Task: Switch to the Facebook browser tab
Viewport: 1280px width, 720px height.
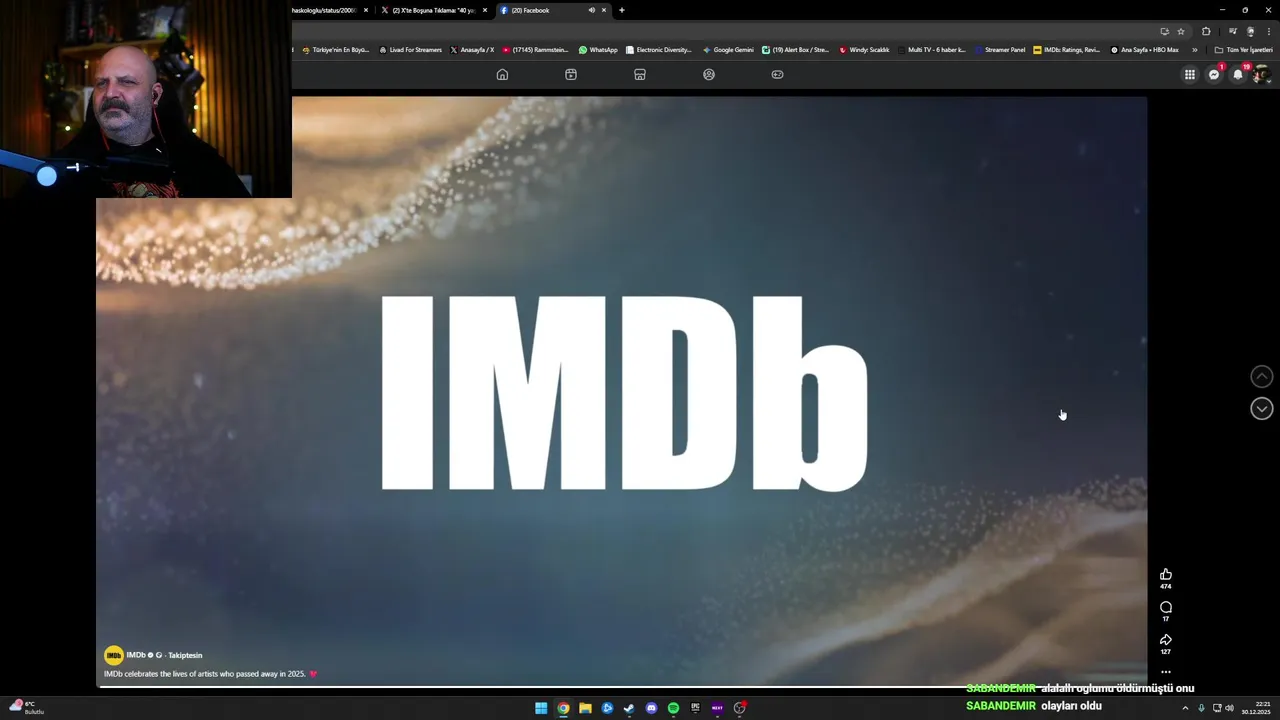Action: click(x=553, y=10)
